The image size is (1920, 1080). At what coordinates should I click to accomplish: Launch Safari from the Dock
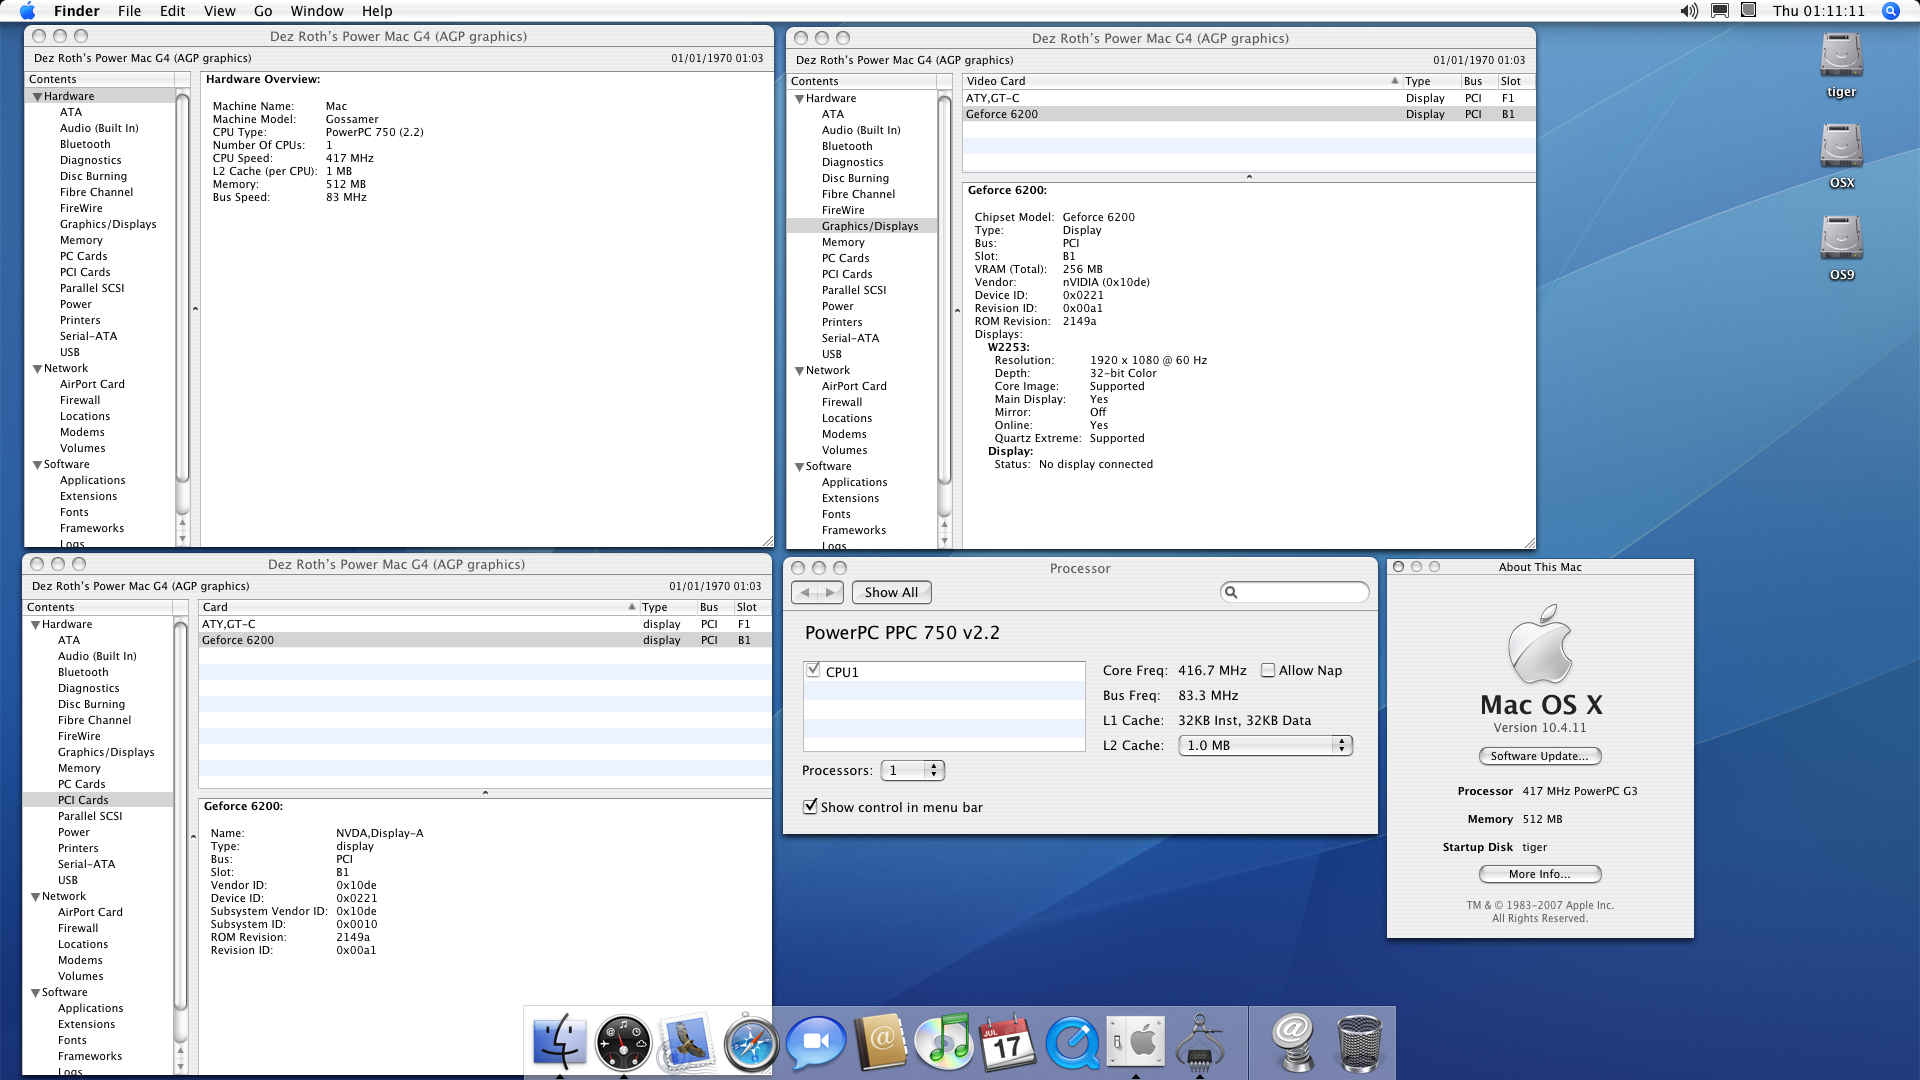point(751,1042)
